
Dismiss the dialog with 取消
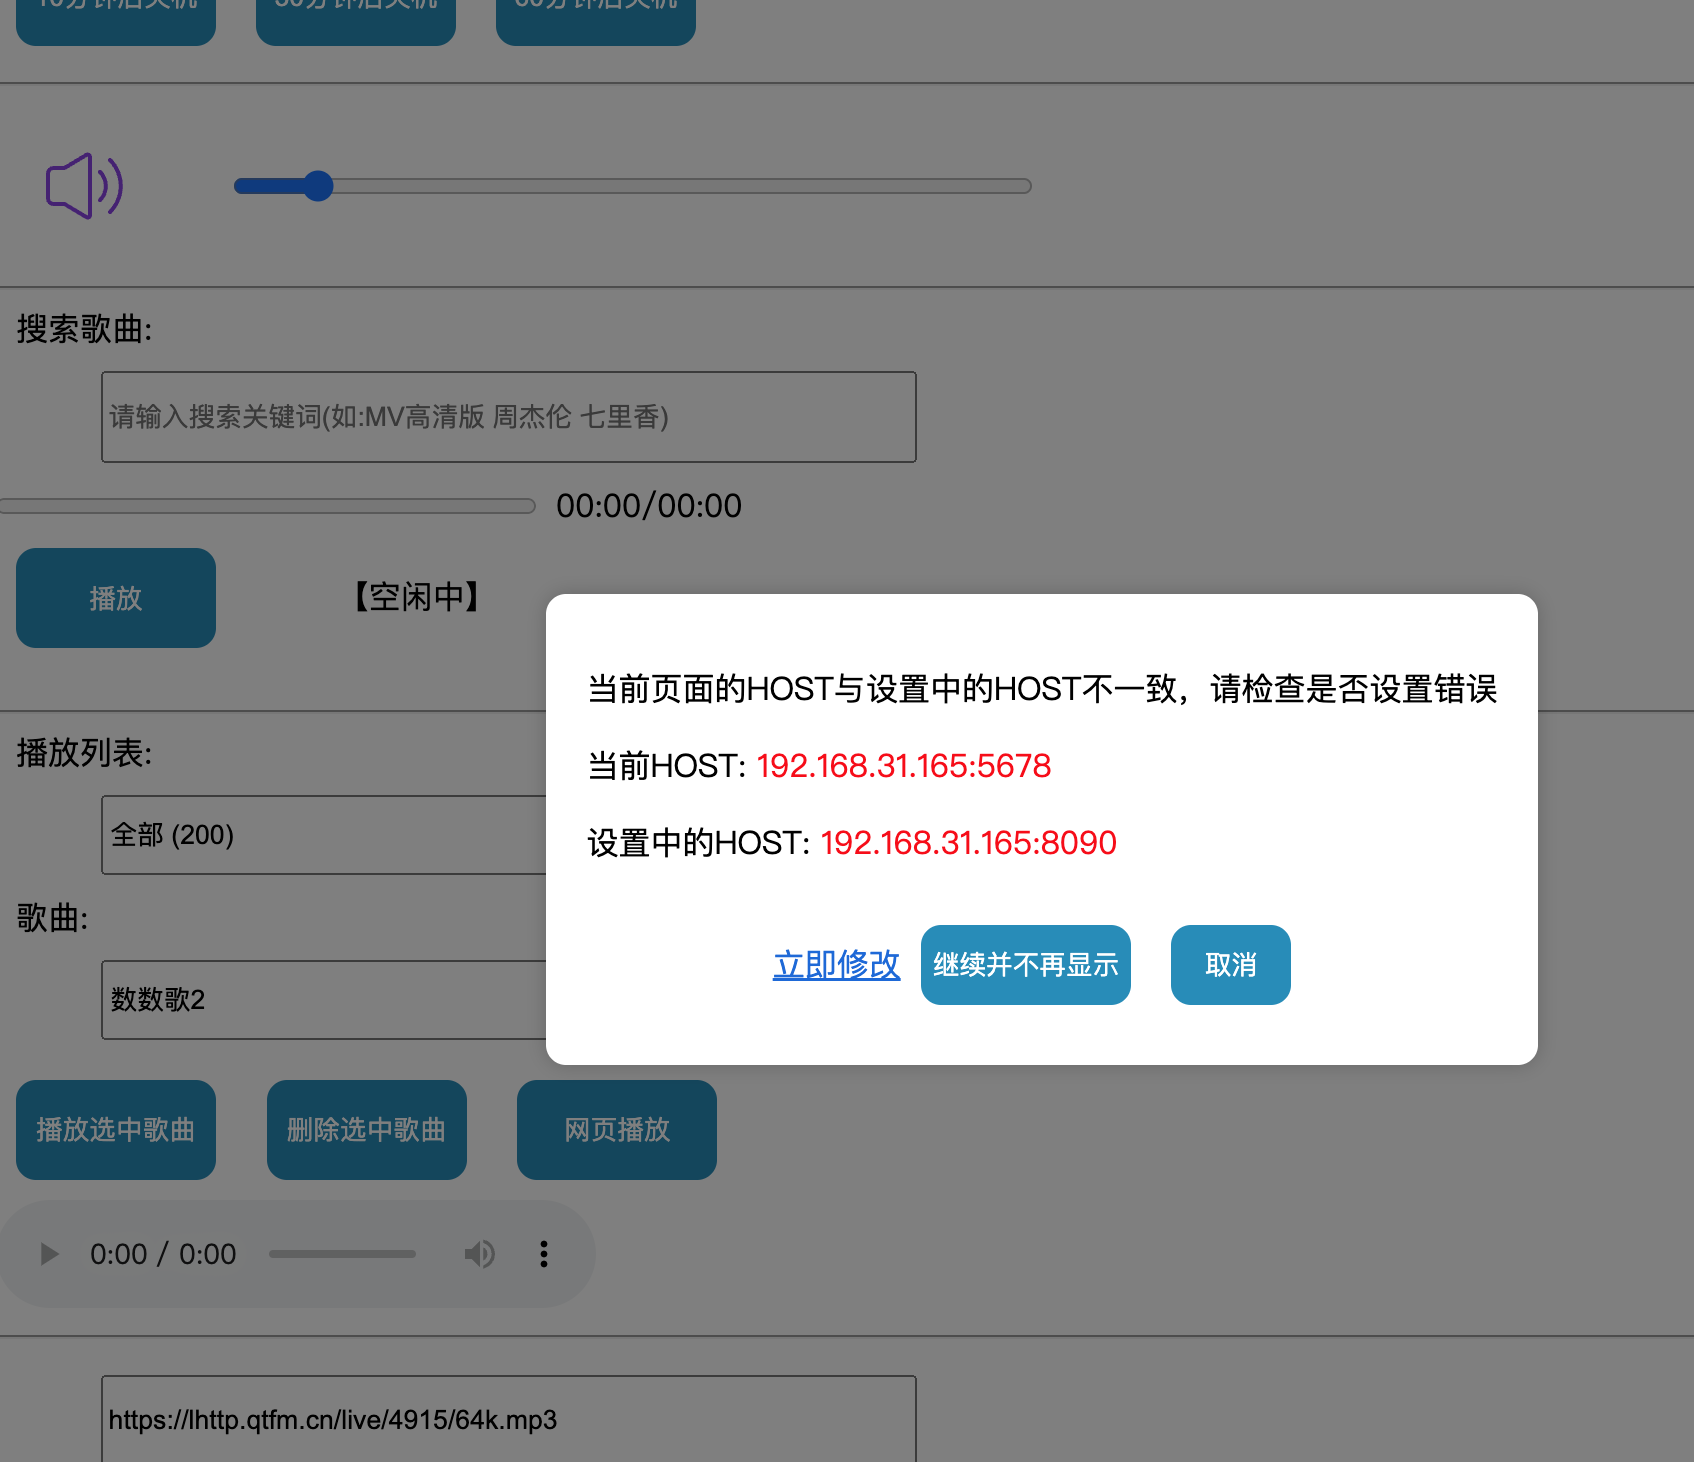[x=1230, y=965]
